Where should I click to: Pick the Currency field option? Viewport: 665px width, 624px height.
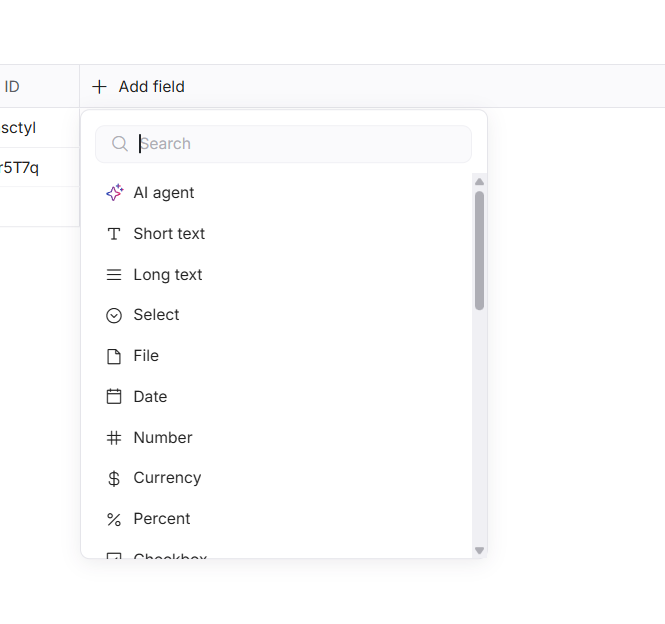coord(167,478)
